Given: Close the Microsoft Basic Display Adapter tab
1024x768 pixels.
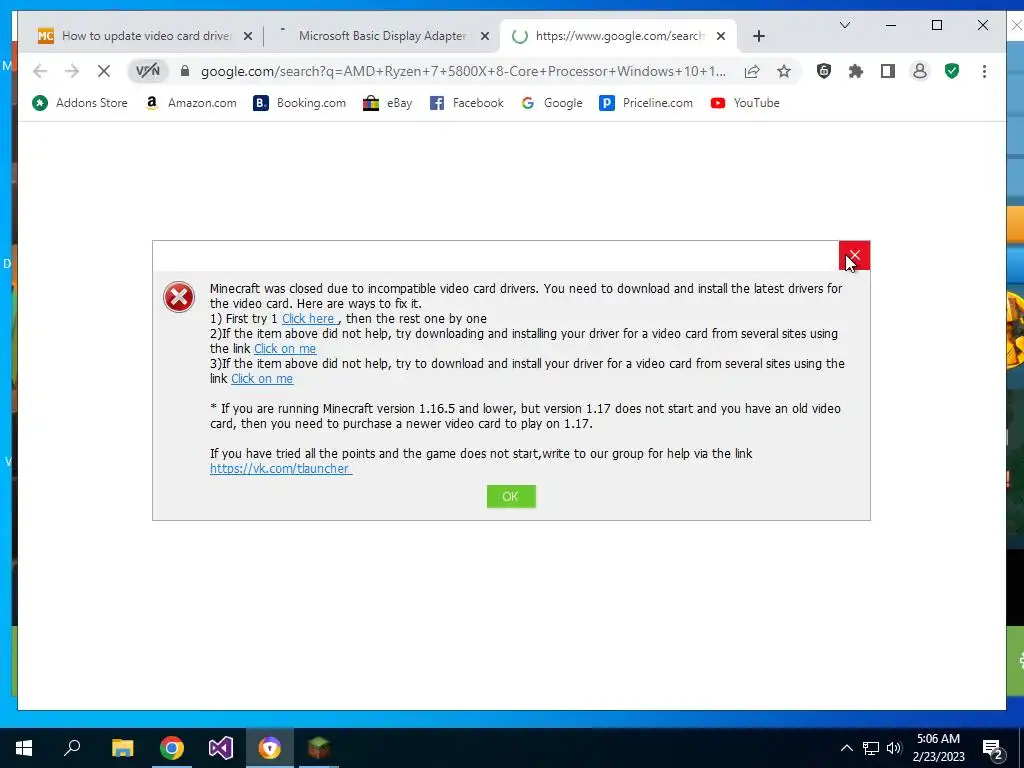Looking at the screenshot, I should tap(485, 37).
